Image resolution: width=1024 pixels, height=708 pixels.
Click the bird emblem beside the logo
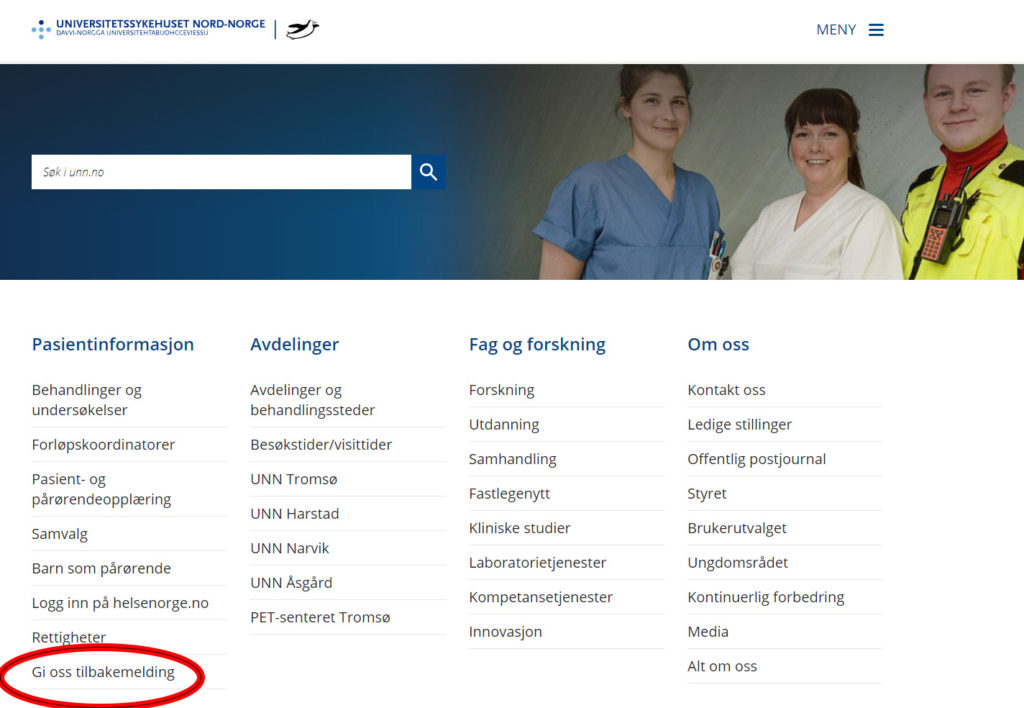pos(302,30)
